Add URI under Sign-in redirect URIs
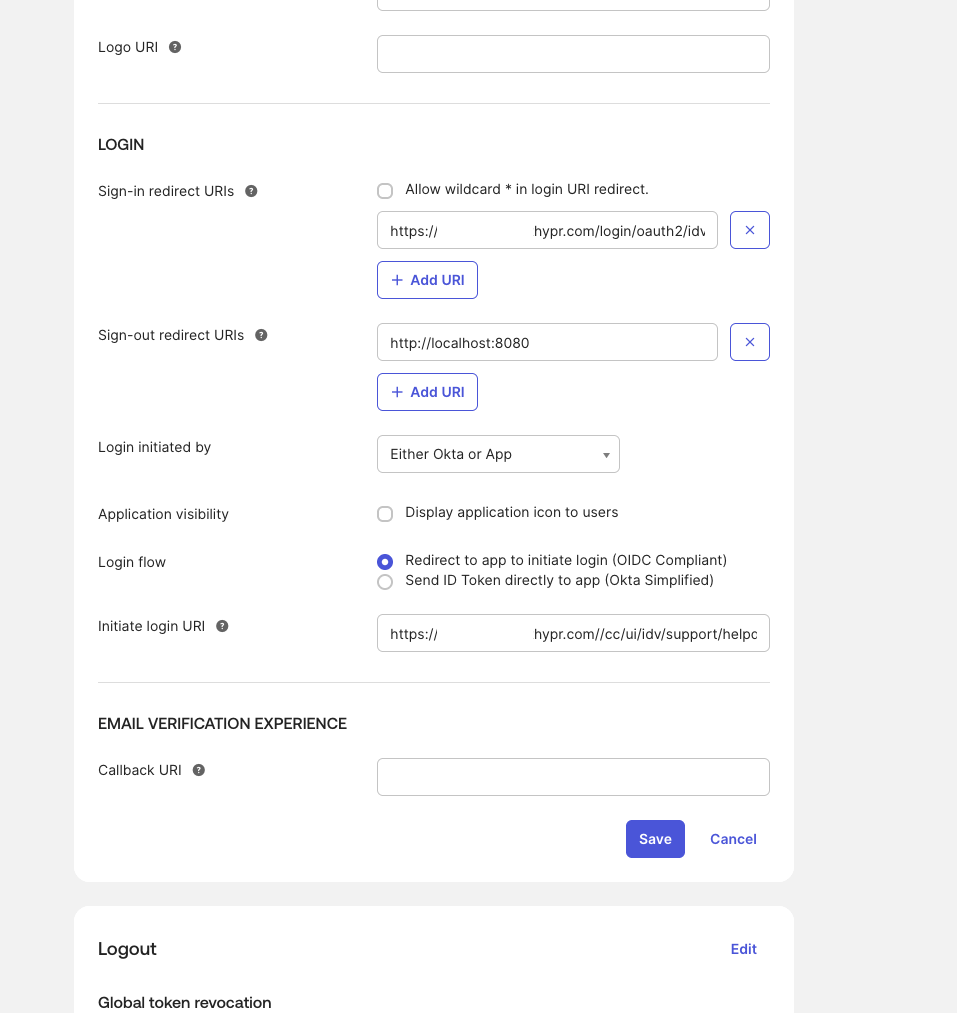This screenshot has height=1013, width=957. coord(427,280)
